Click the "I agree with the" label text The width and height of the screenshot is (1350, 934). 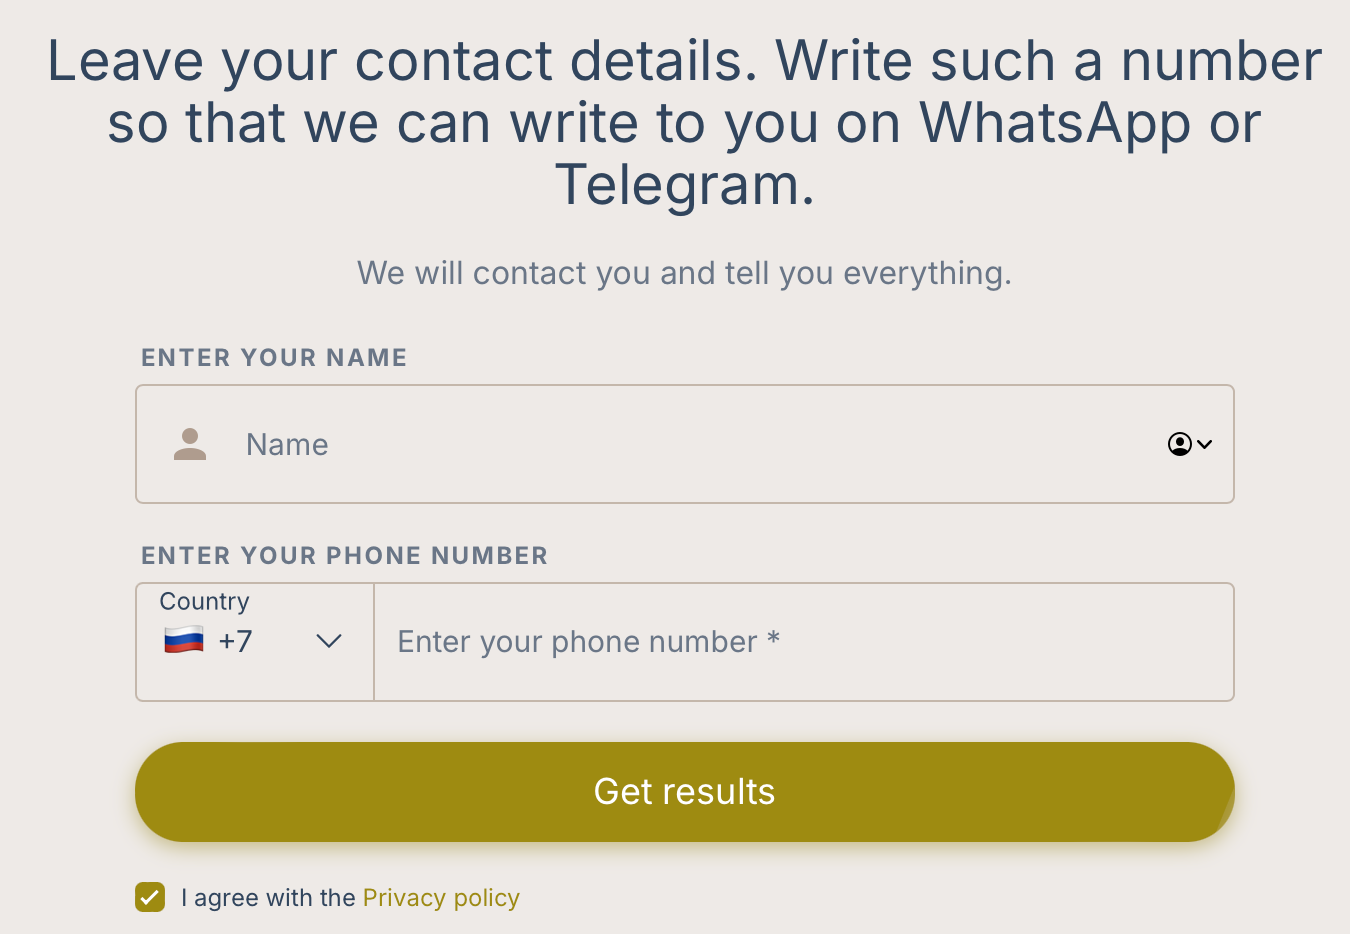click(x=268, y=898)
